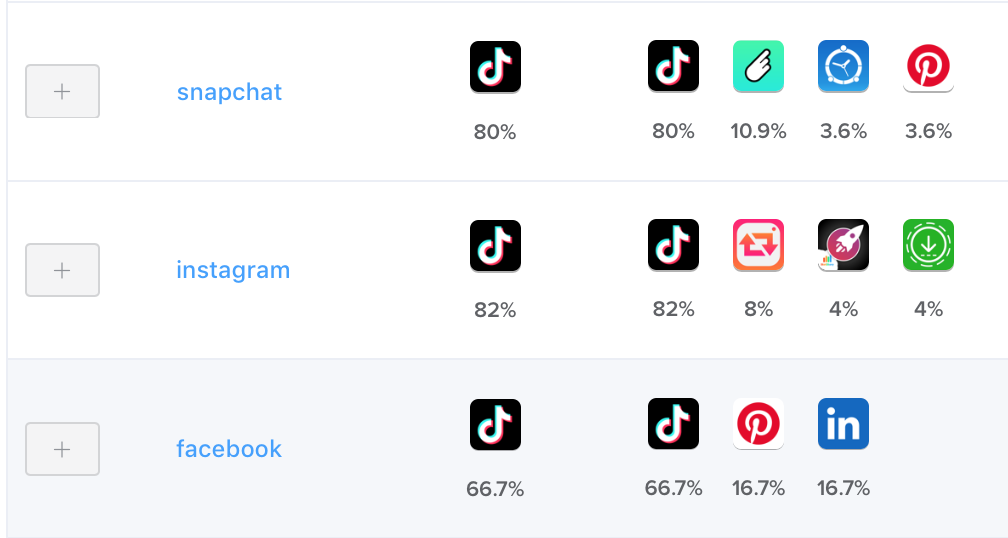This screenshot has height=538, width=1008.
Task: Click the leftmost TikTok icon in instagram row
Action: coord(495,246)
